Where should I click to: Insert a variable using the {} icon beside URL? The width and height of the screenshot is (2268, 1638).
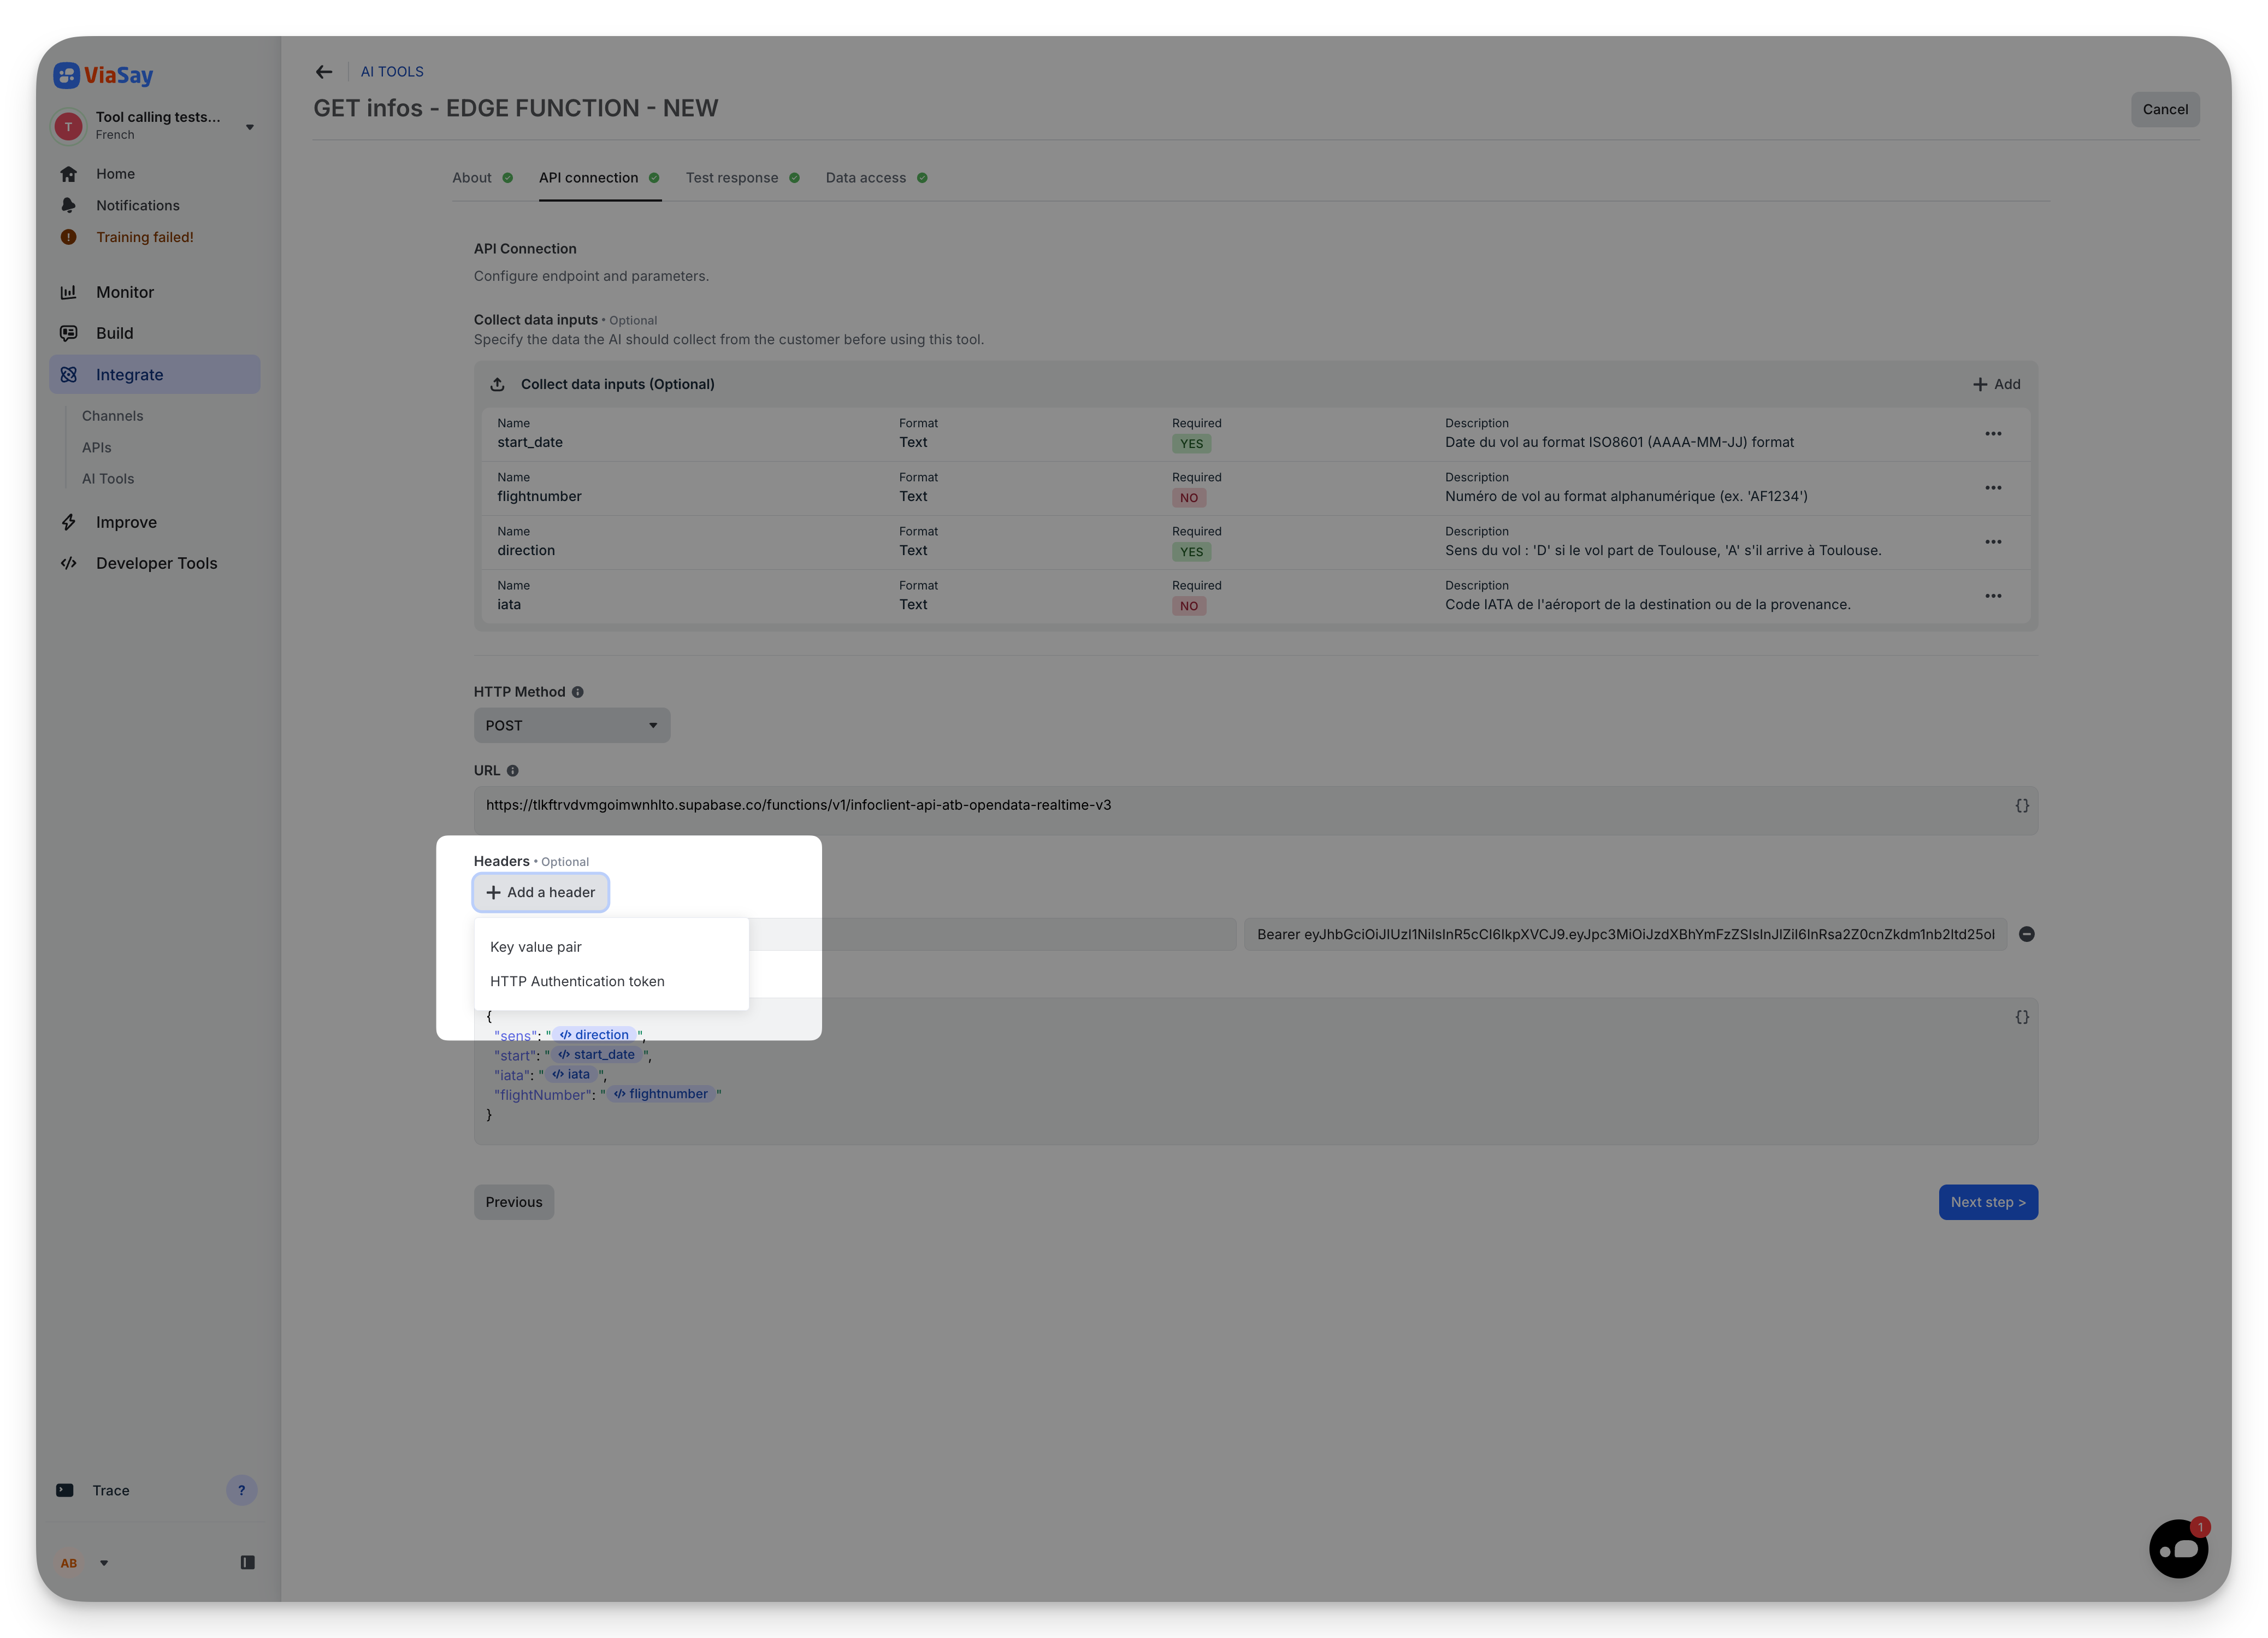coord(2021,804)
